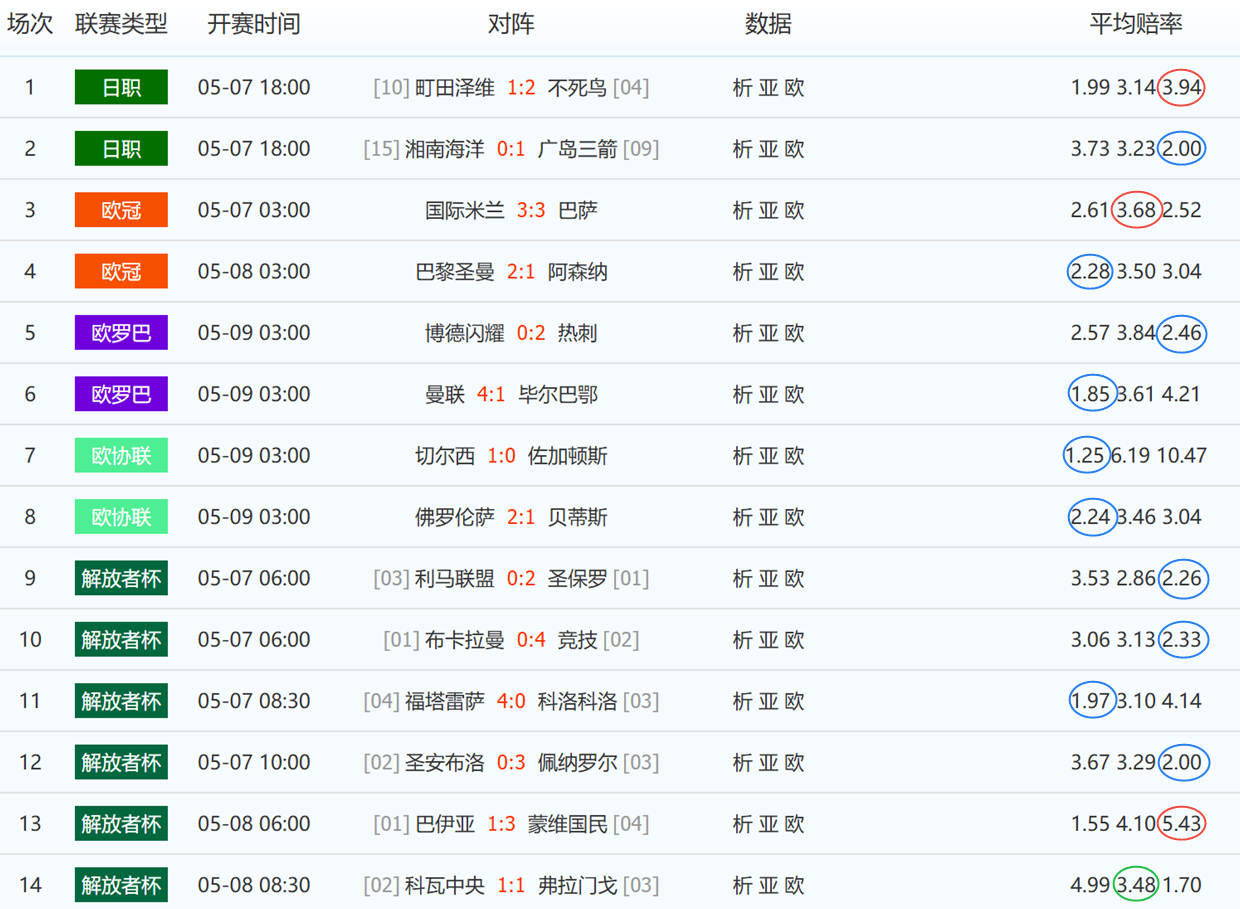This screenshot has width=1240, height=909.
Task: Click the 1.97 home odds value
Action: tap(1090, 701)
